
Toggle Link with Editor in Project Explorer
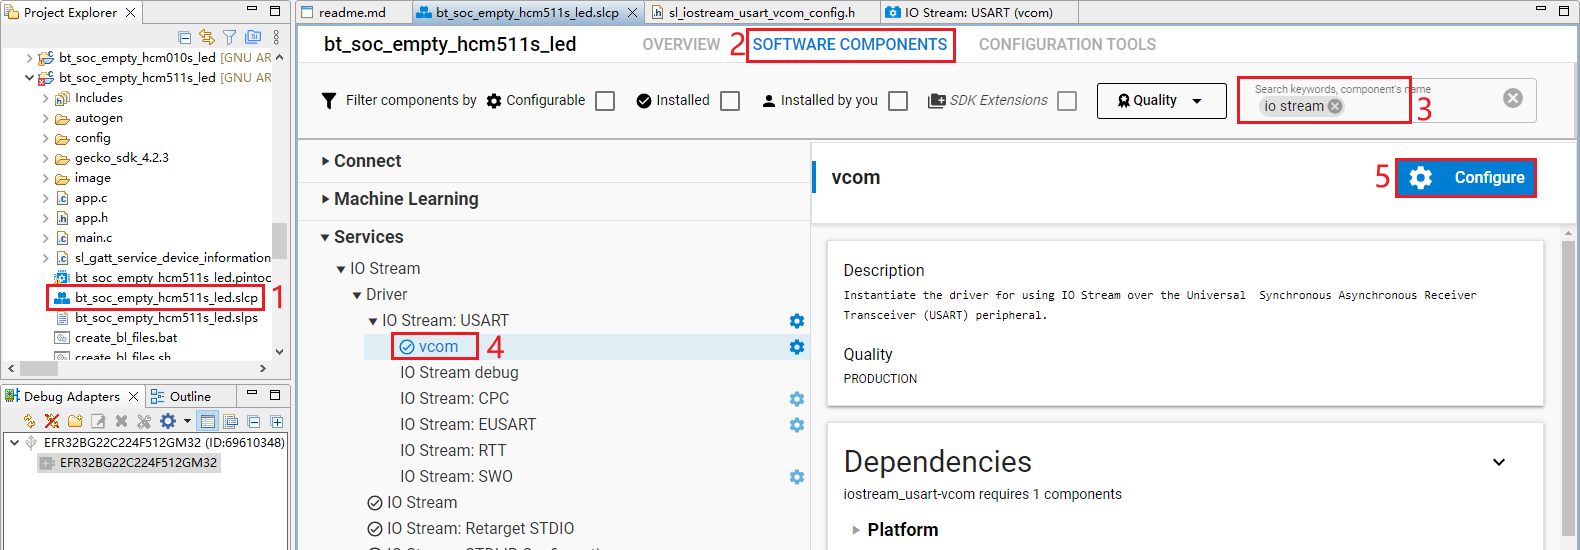point(207,37)
